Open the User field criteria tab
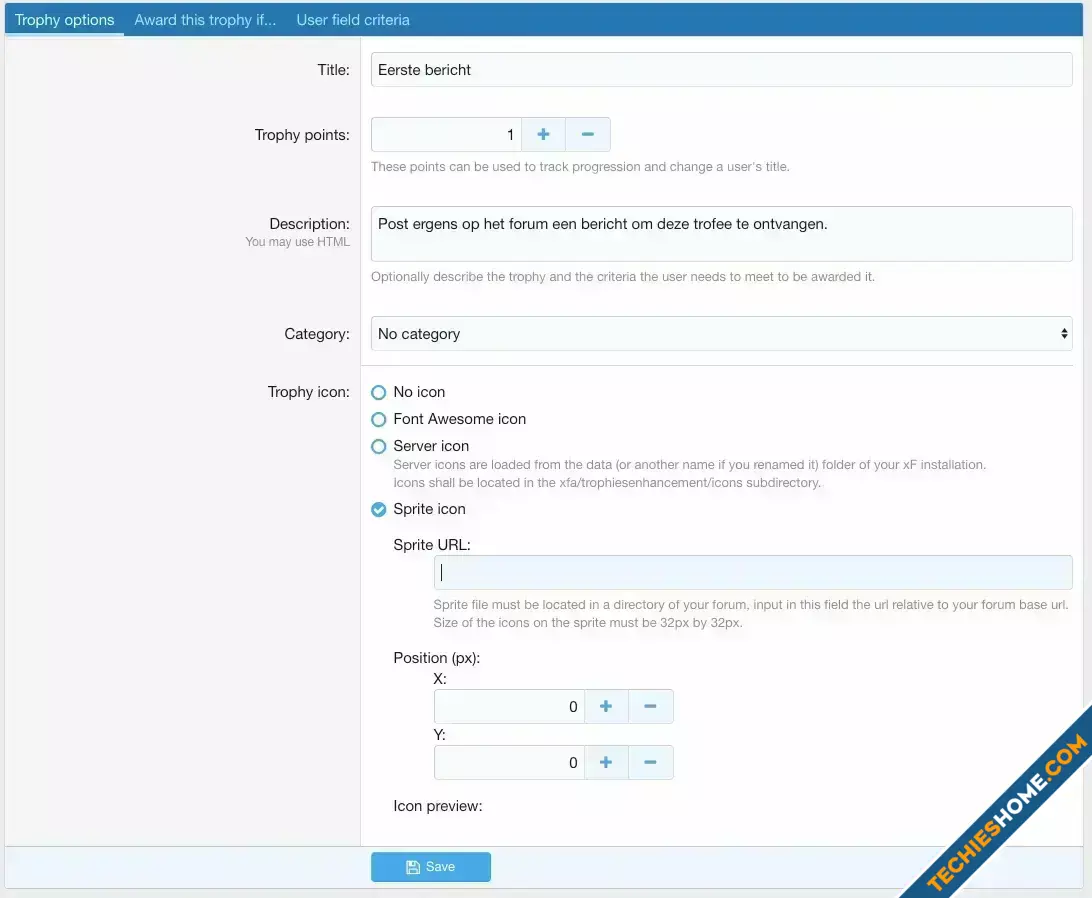The image size is (1092, 898). pos(353,20)
